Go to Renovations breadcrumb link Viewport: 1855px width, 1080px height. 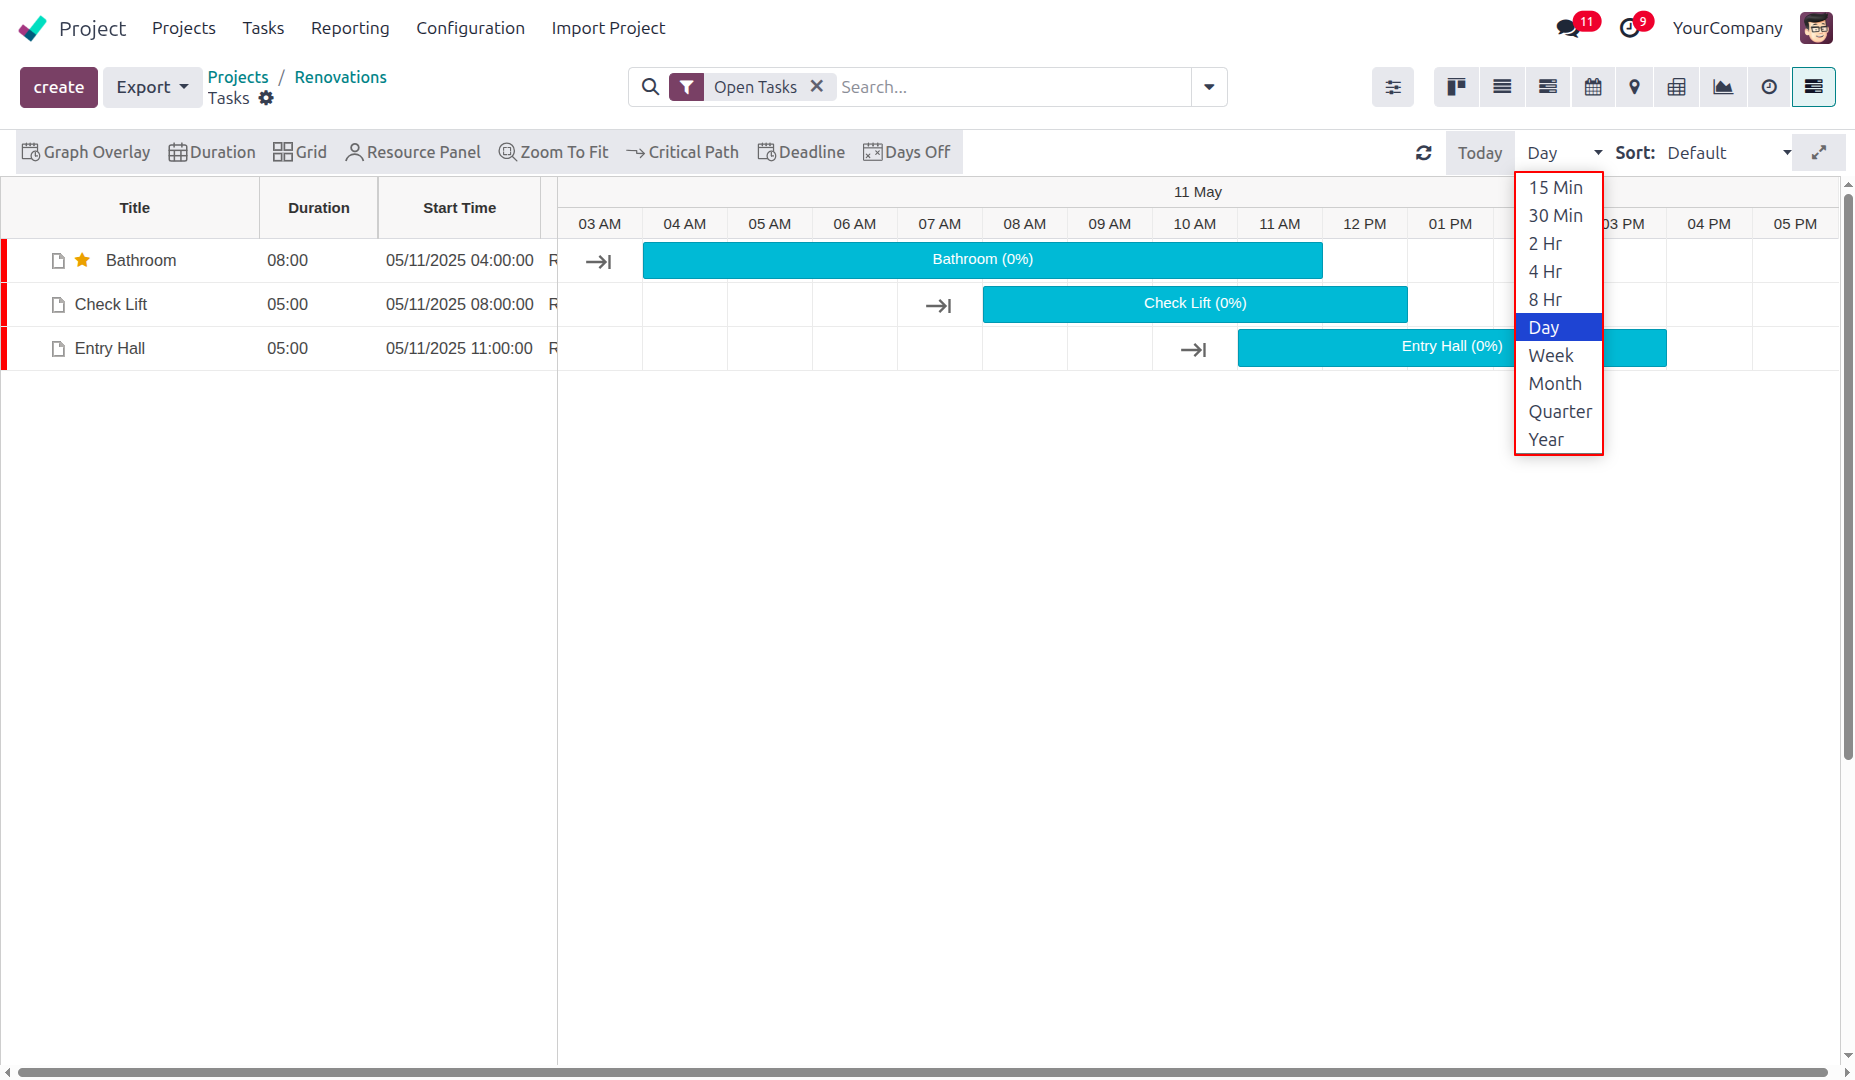pos(340,77)
